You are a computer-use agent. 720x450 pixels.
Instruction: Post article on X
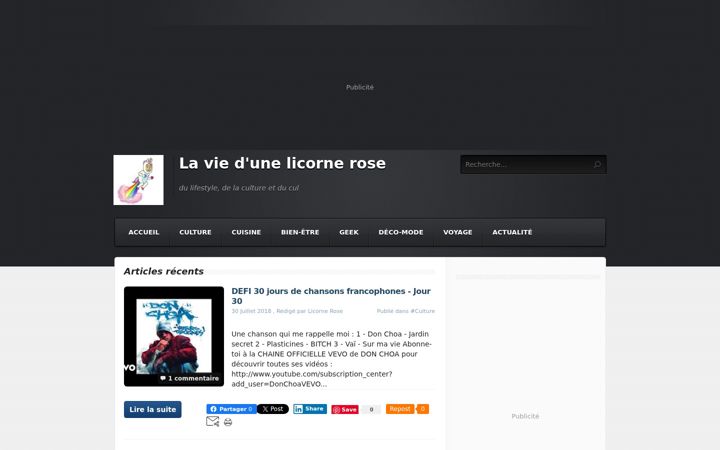pos(273,409)
